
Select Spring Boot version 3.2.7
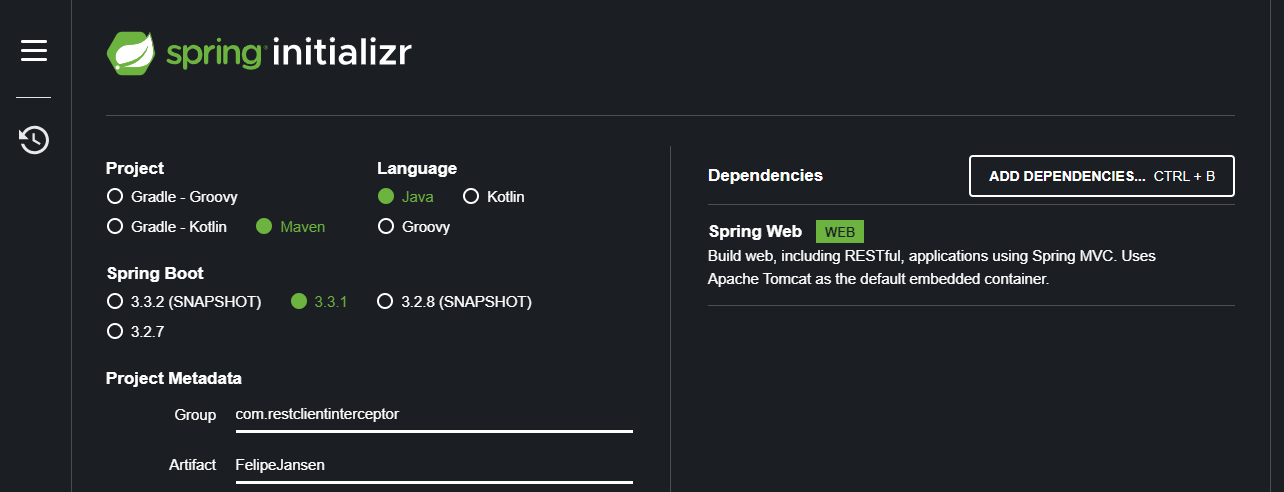115,330
